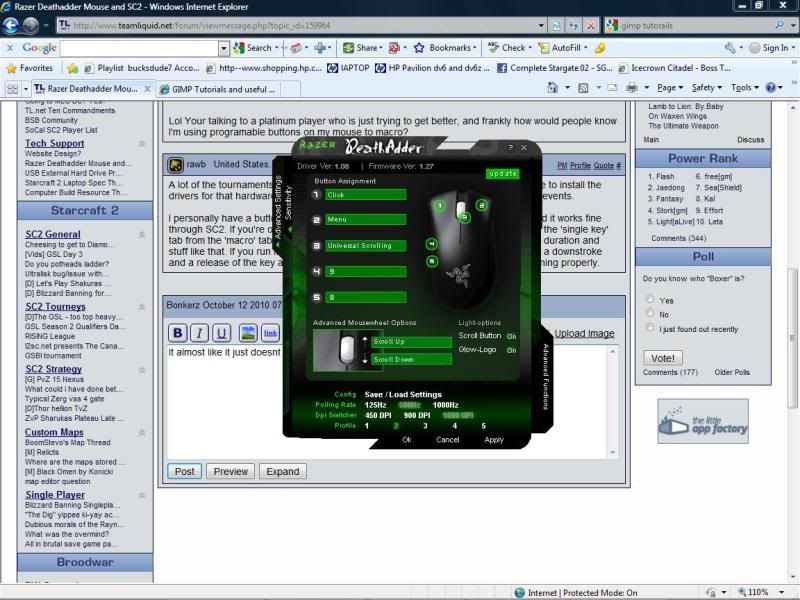The width and height of the screenshot is (800, 600).
Task: Click the Google toolbar highlighter icon
Action: (x=601, y=47)
